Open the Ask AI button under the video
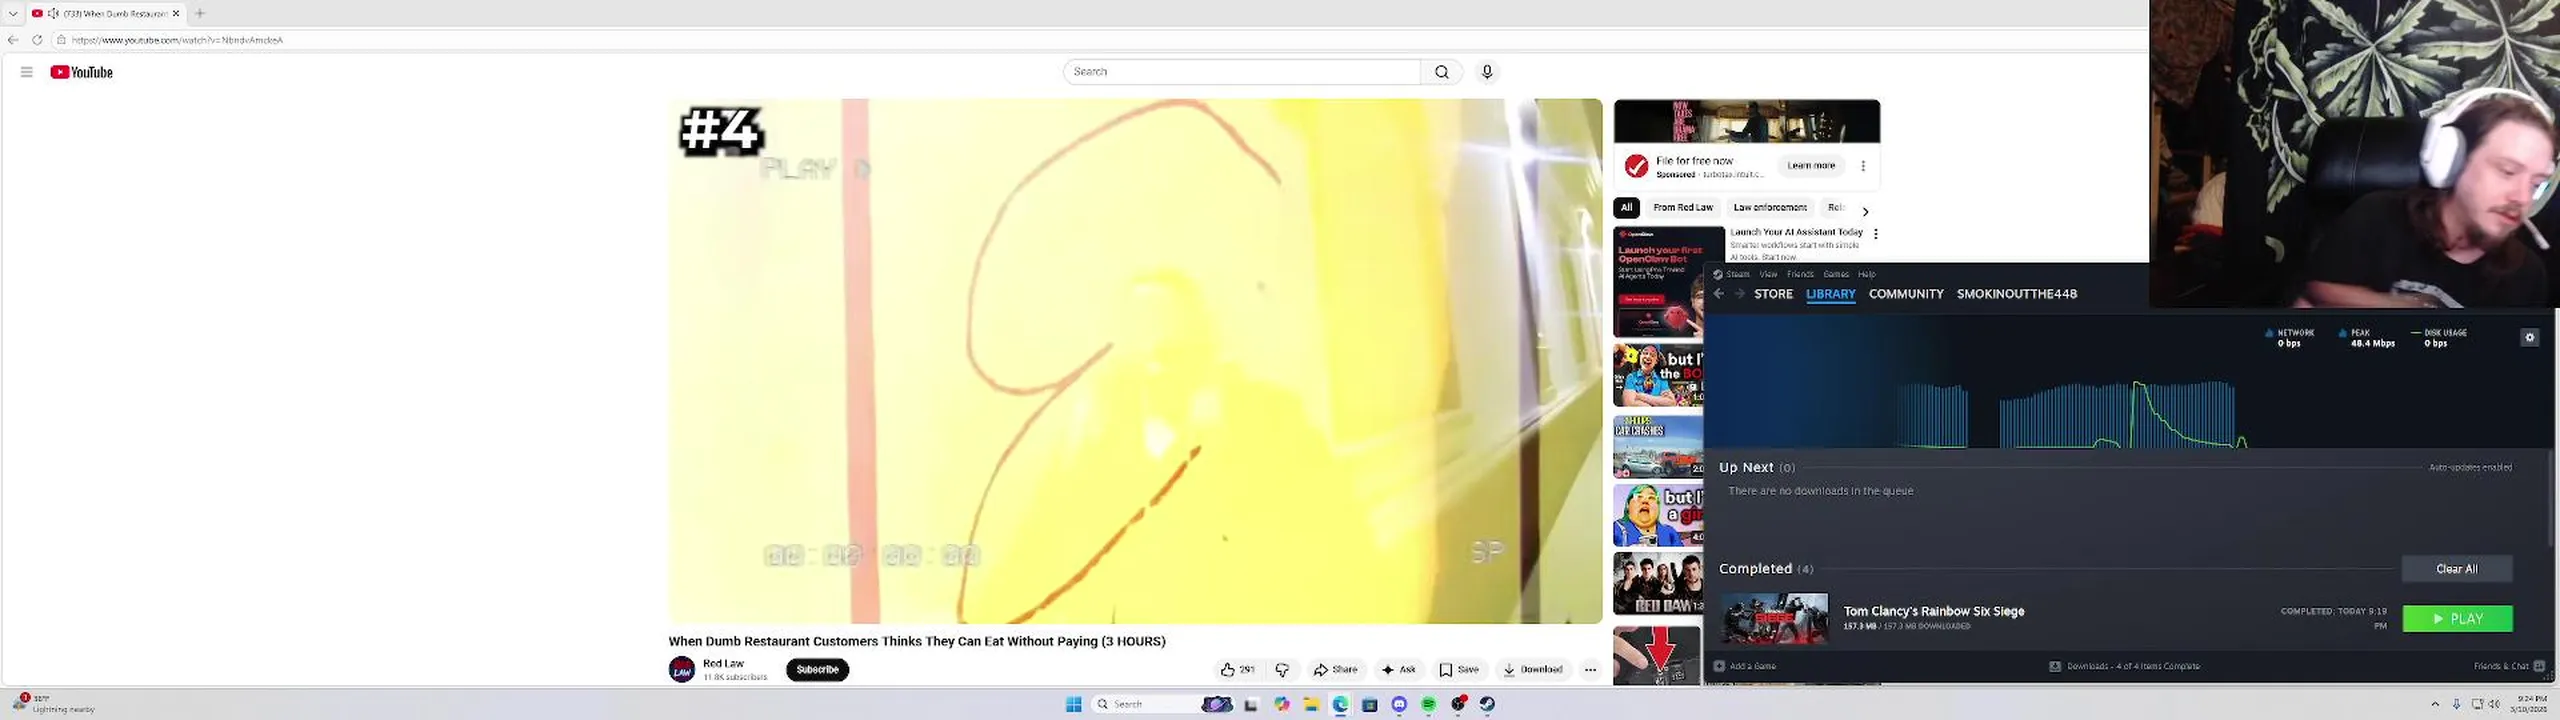Viewport: 2560px width, 720px height. pos(1398,670)
